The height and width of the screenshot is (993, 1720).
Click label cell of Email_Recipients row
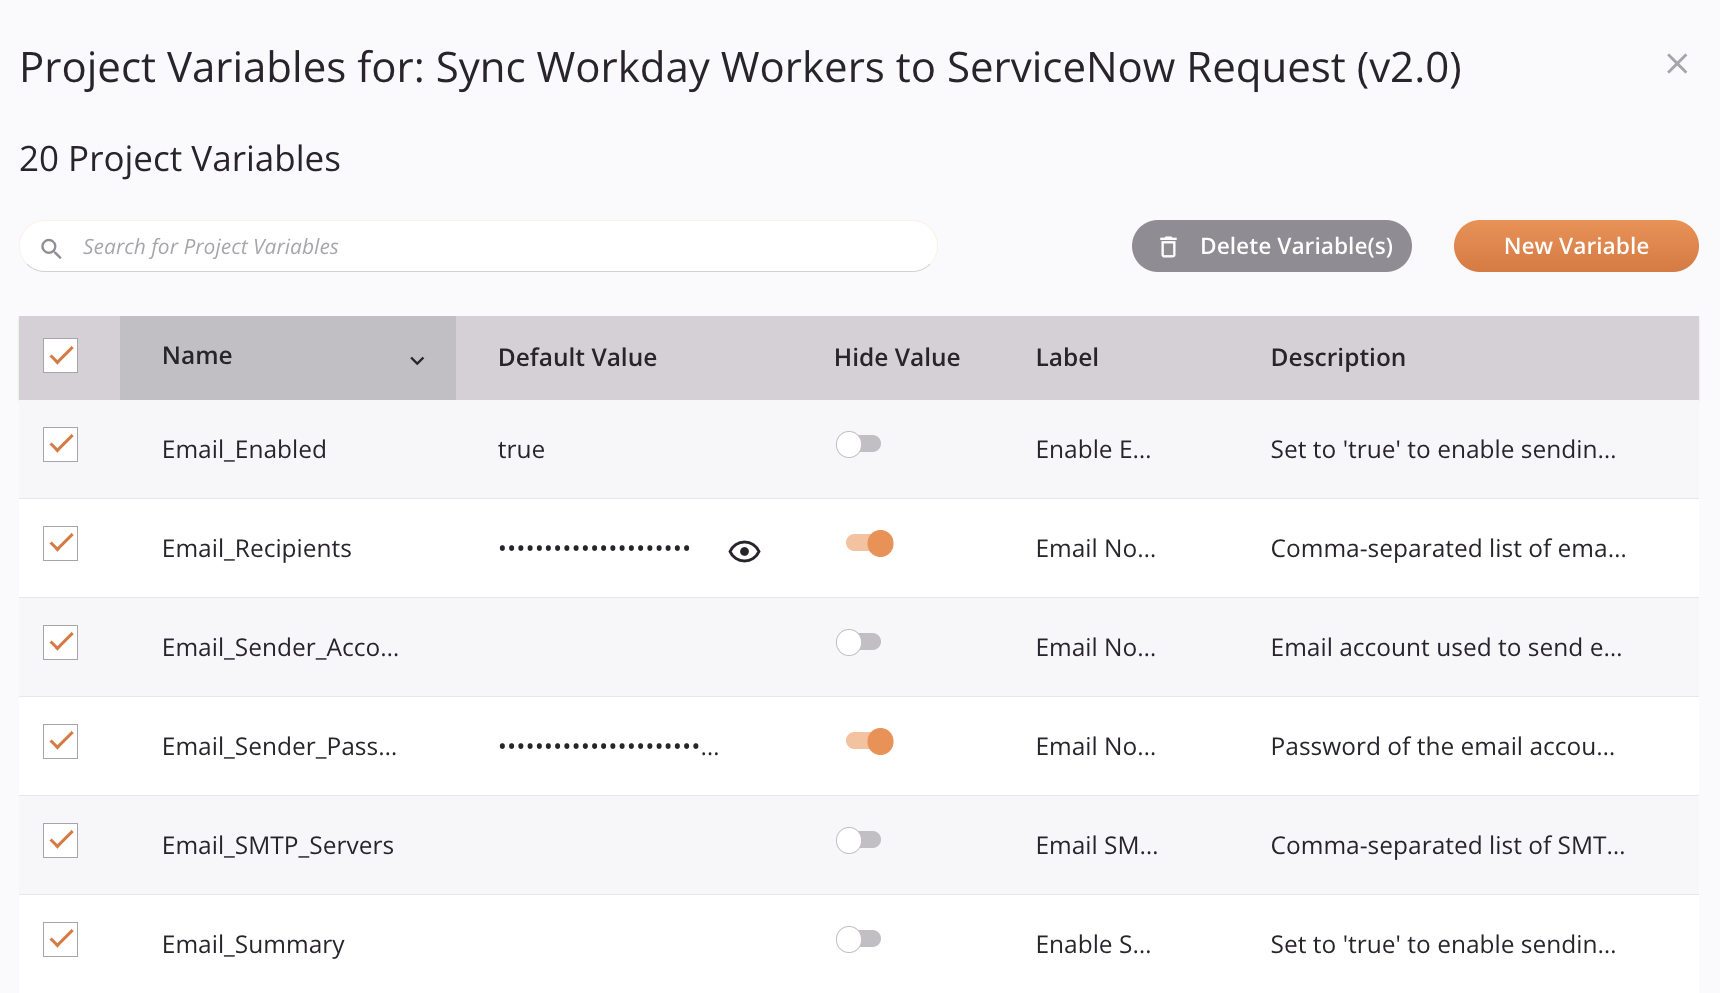pos(1096,548)
